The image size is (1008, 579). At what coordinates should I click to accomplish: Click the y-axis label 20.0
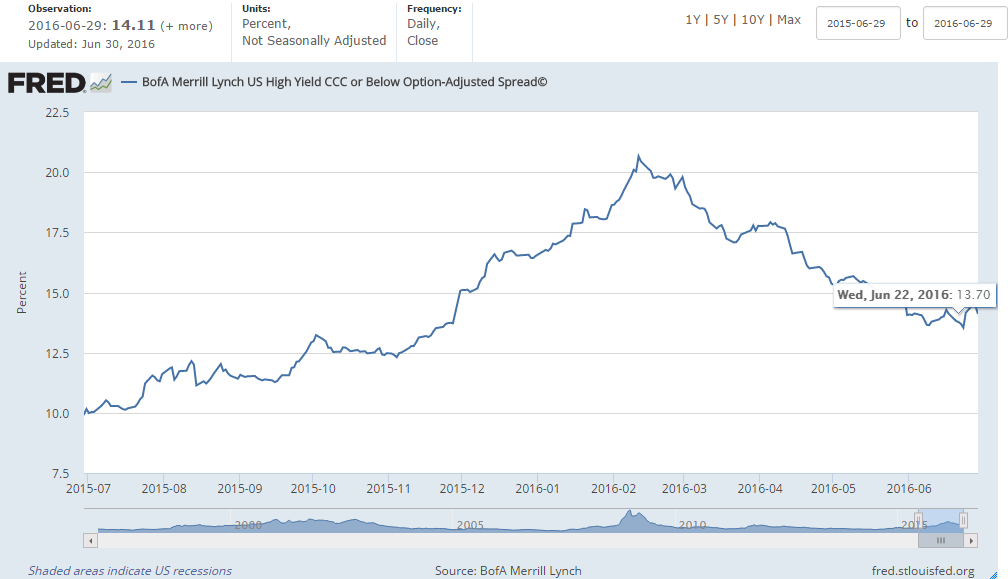coord(57,173)
